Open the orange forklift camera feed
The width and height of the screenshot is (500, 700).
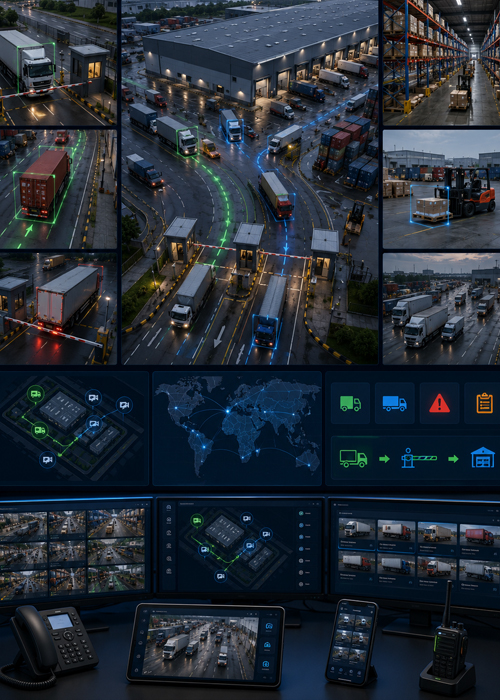pos(442,189)
